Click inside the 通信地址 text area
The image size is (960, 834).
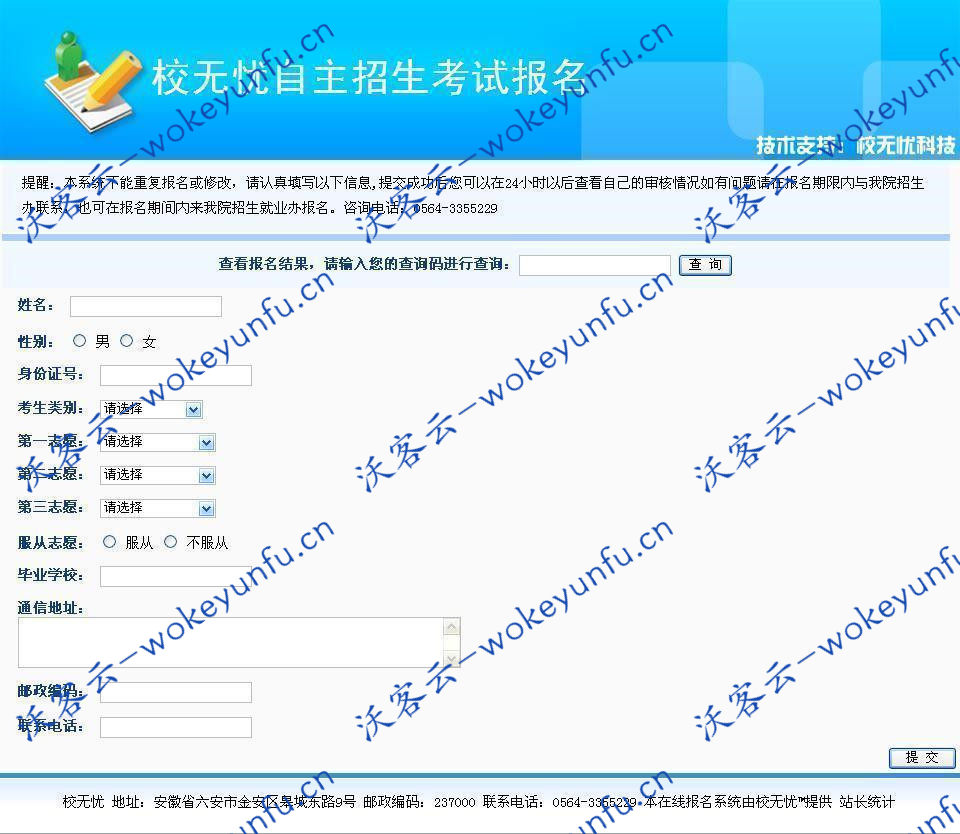(x=231, y=642)
